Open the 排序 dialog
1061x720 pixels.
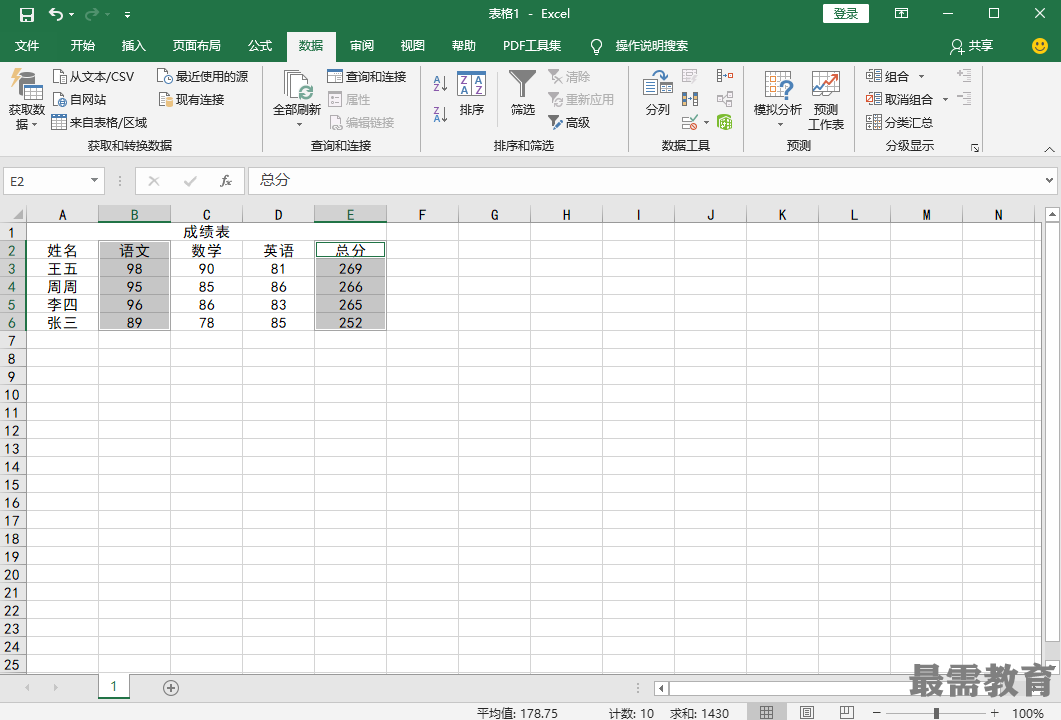pos(472,93)
